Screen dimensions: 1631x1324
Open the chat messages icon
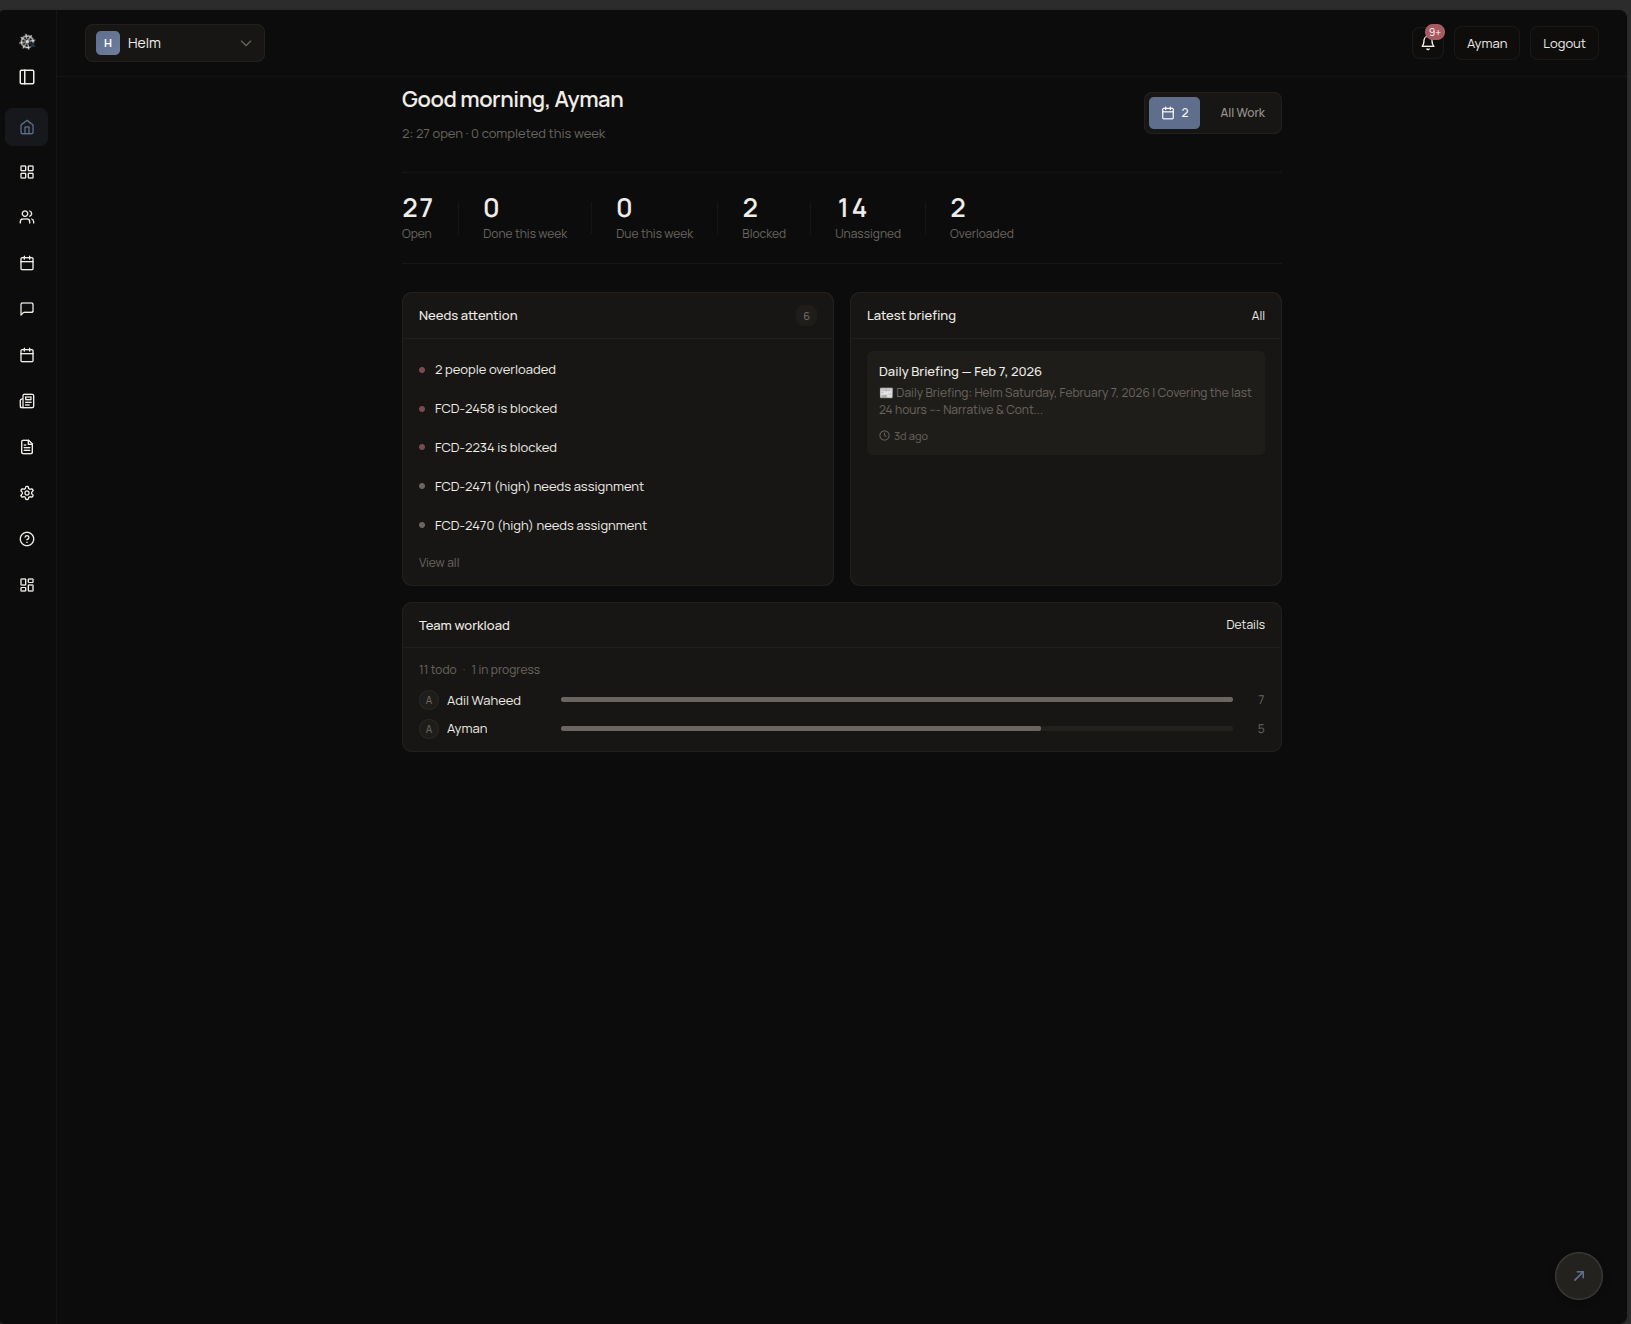[27, 309]
